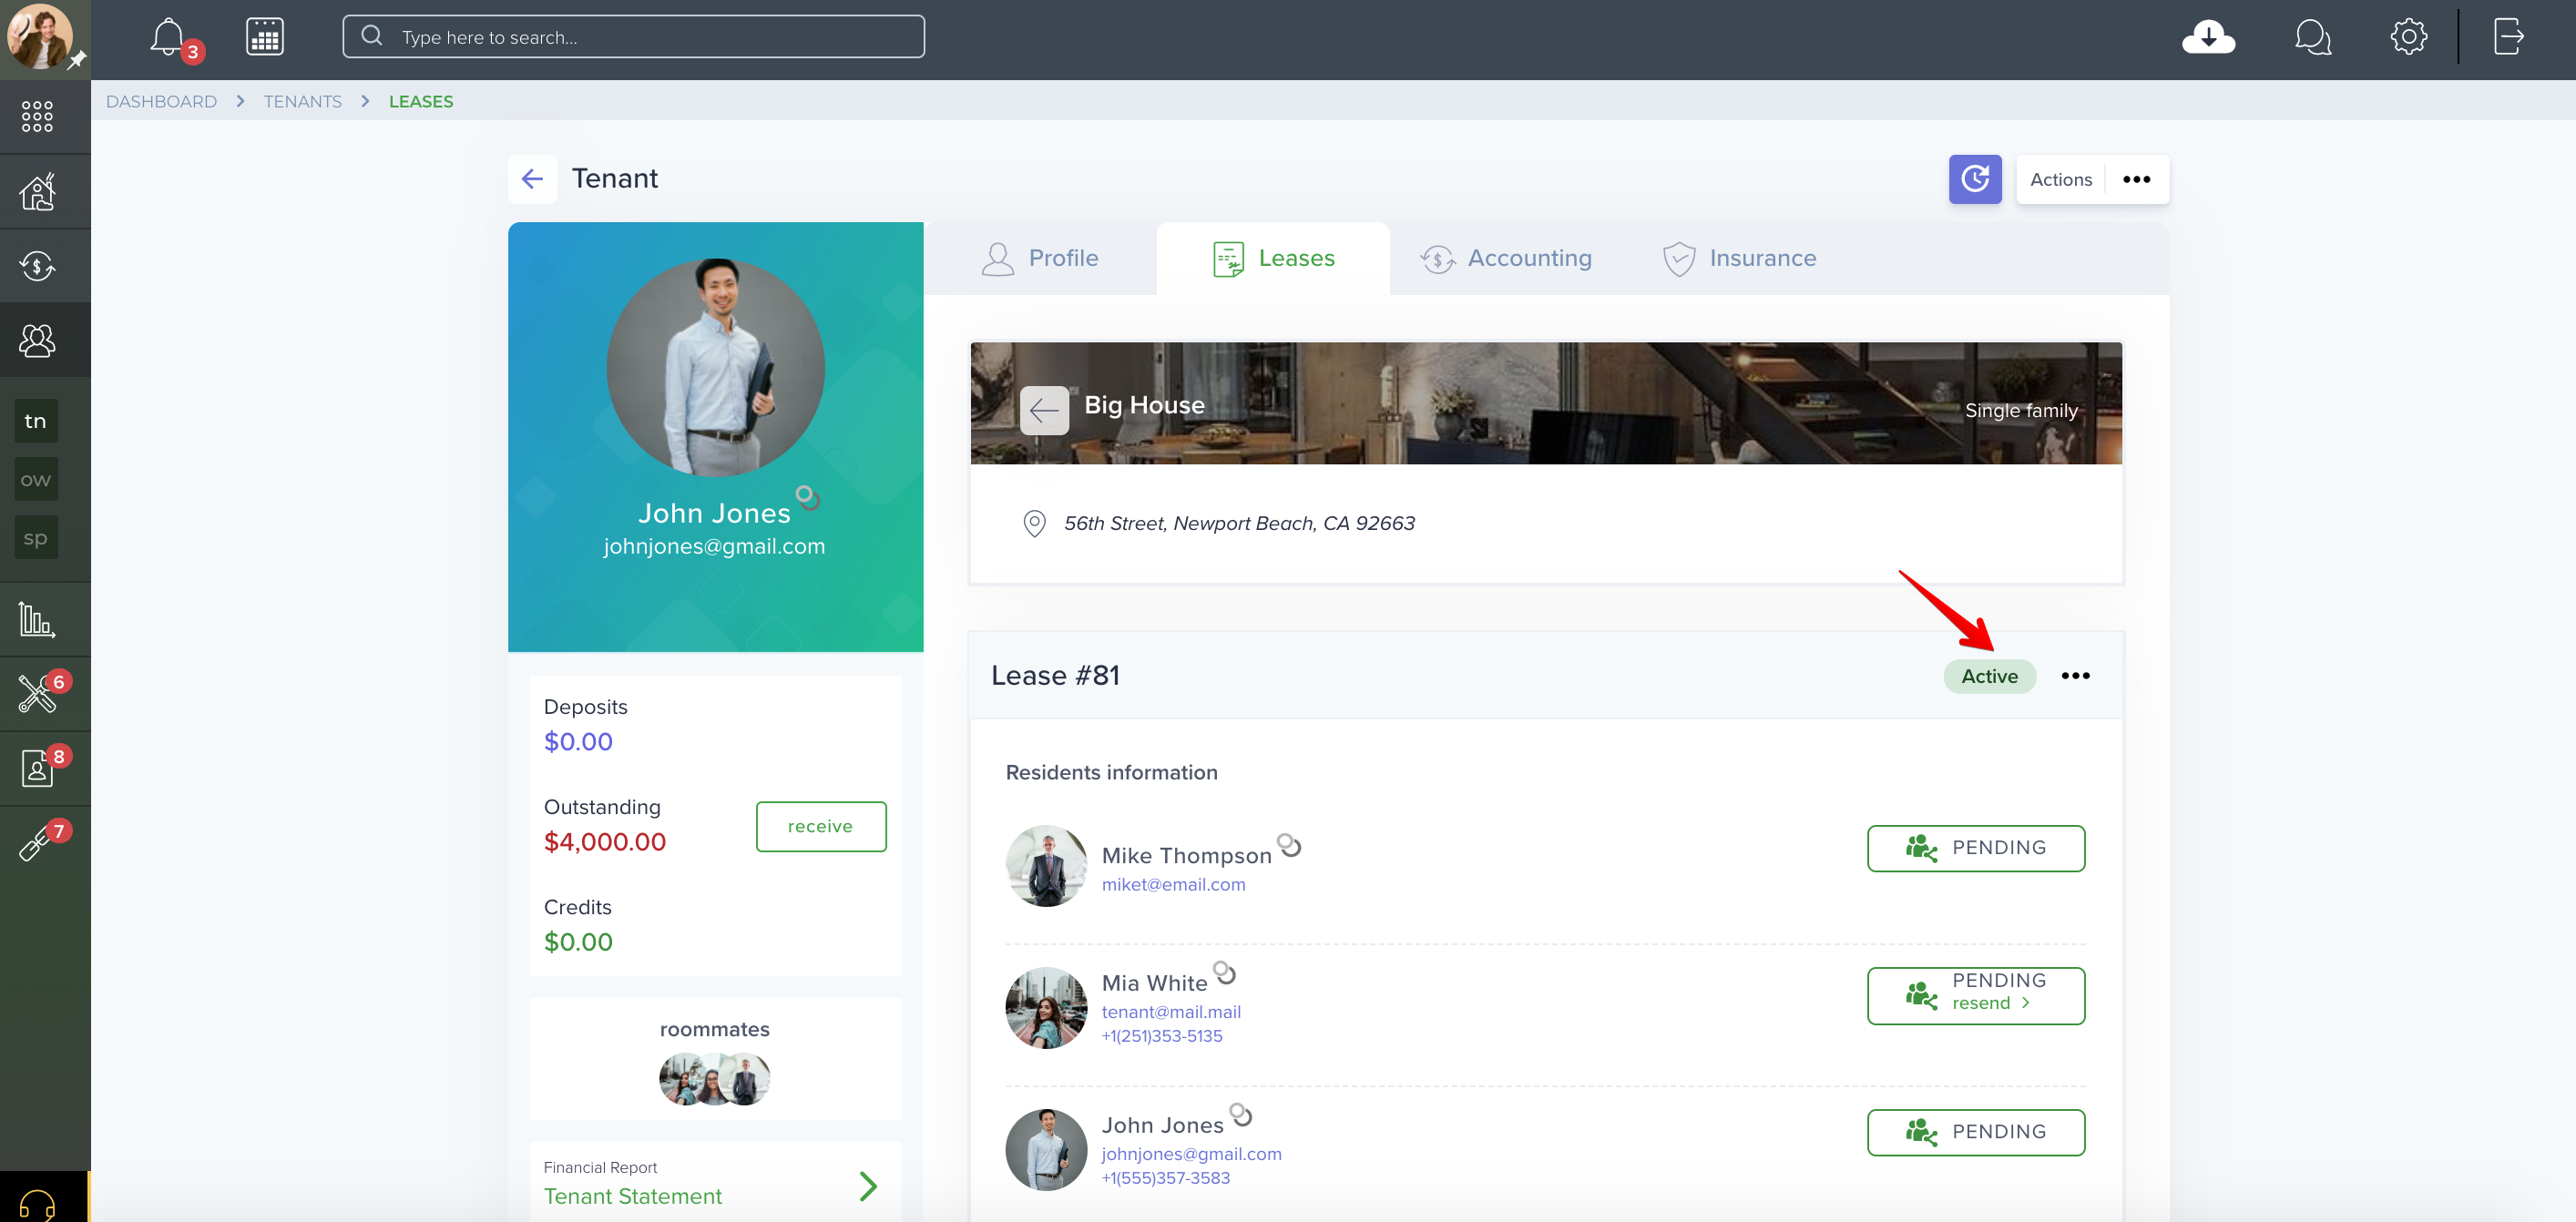Go back using the Tenant back arrow
This screenshot has height=1222, width=2576.
[532, 179]
